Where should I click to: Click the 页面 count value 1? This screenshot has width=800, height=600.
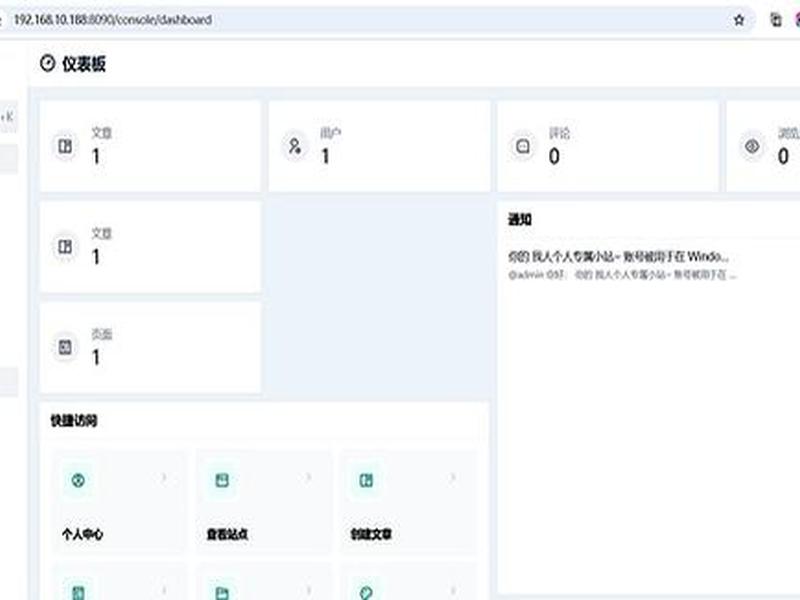pyautogui.click(x=96, y=357)
